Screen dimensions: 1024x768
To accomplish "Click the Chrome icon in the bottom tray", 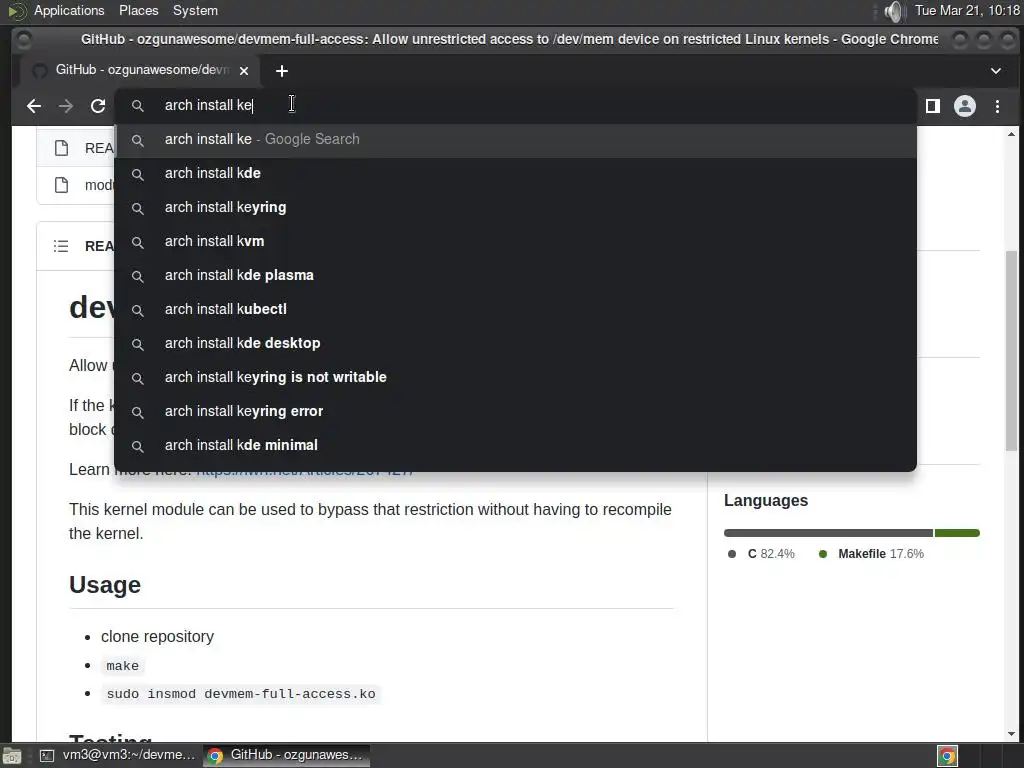I will (948, 756).
